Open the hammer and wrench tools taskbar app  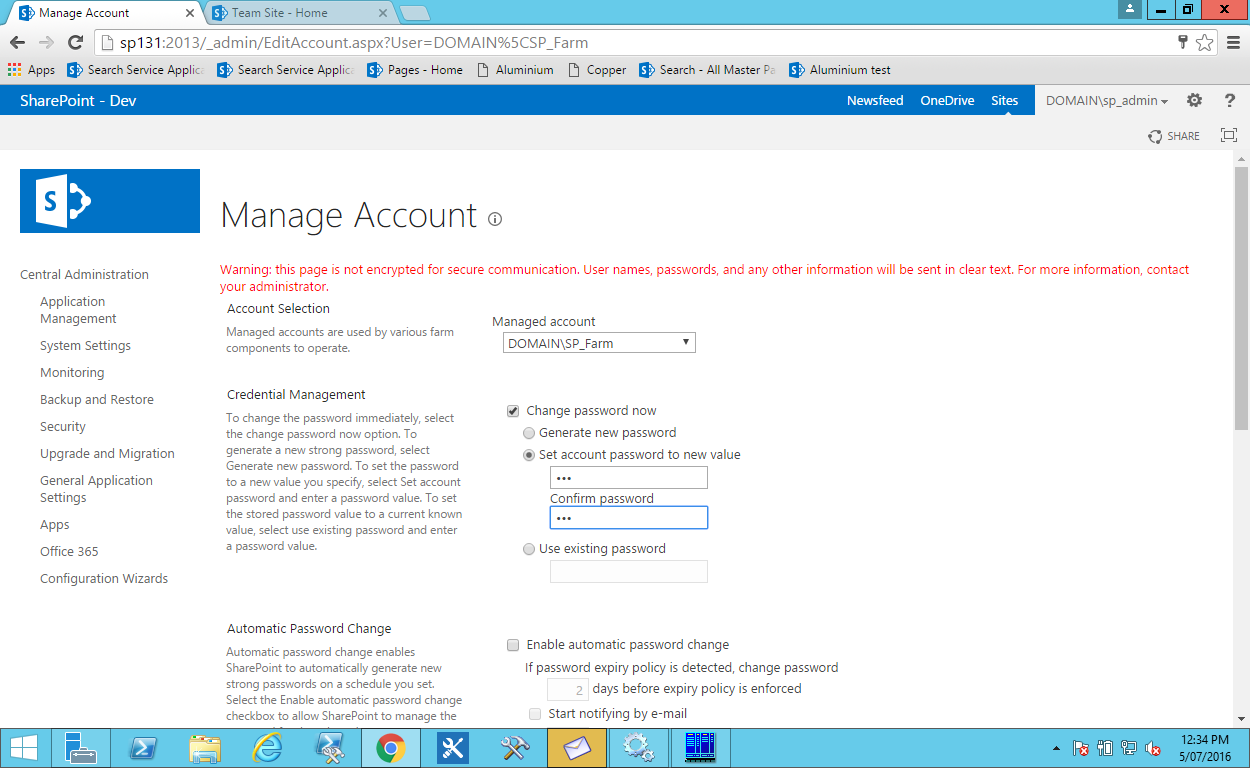click(x=514, y=747)
